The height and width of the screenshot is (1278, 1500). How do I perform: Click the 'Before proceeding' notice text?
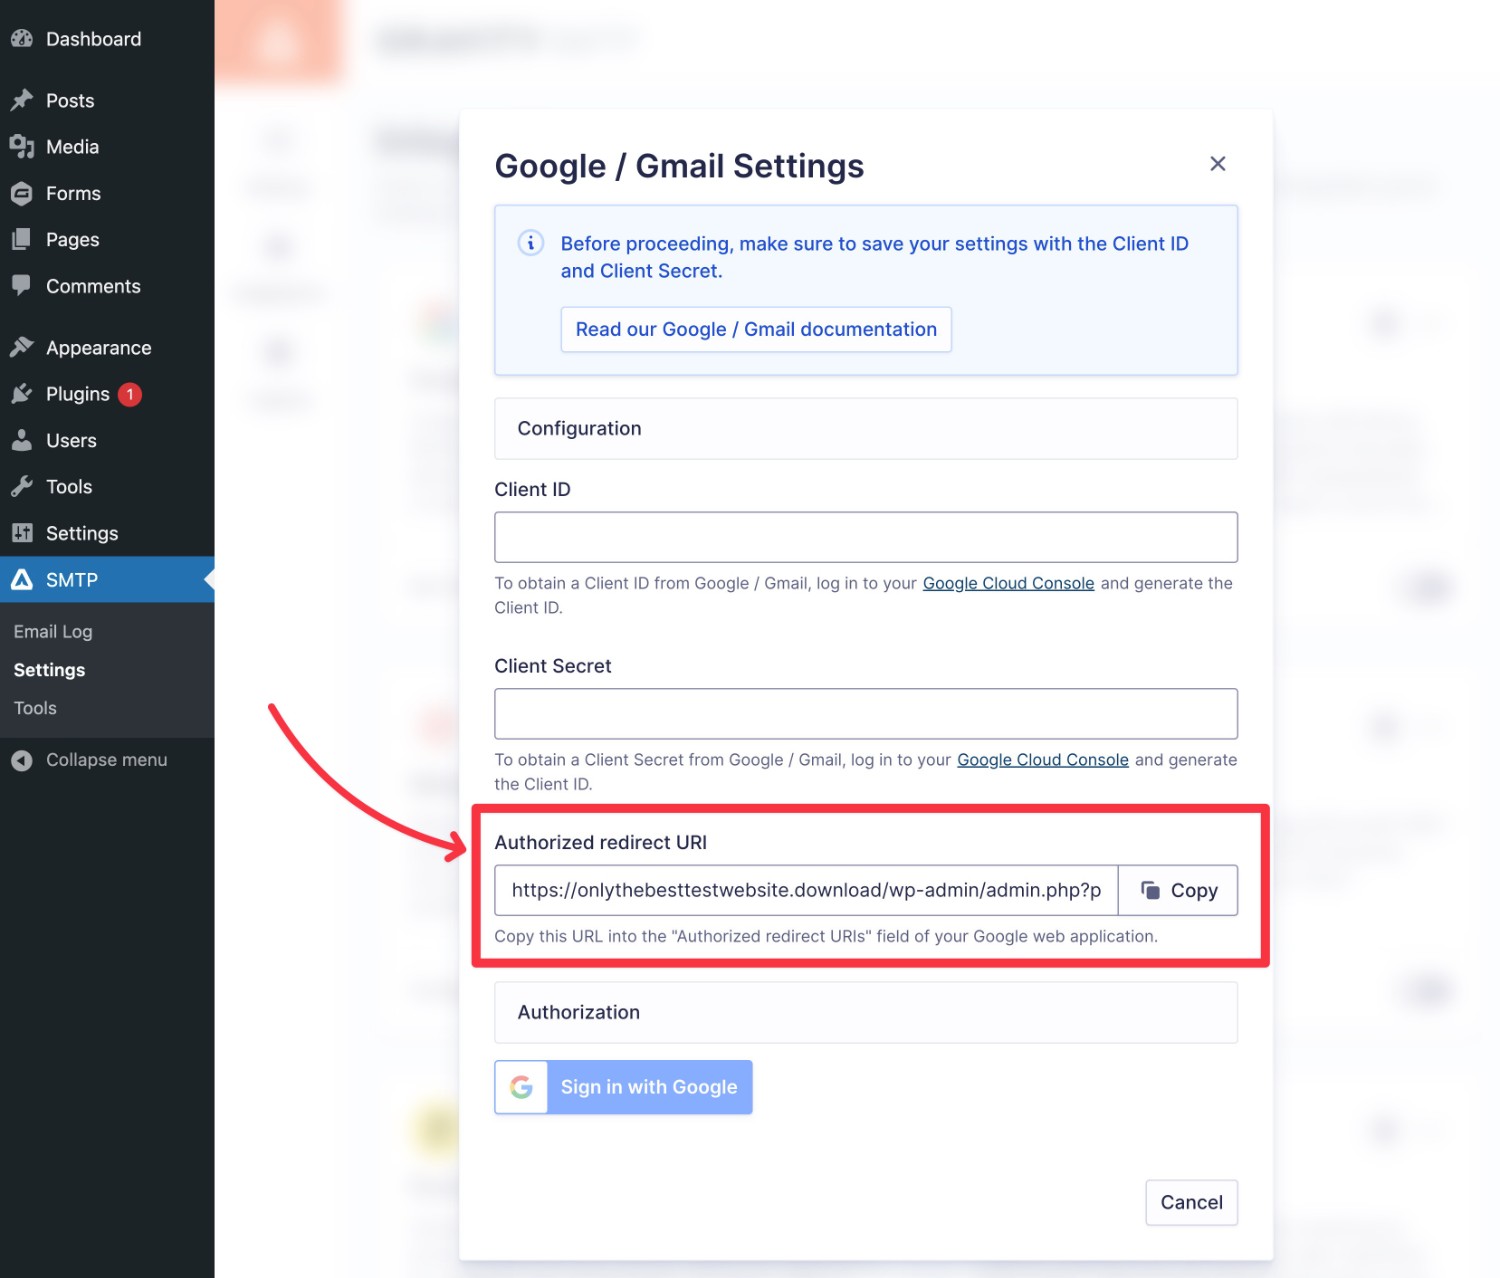click(874, 257)
